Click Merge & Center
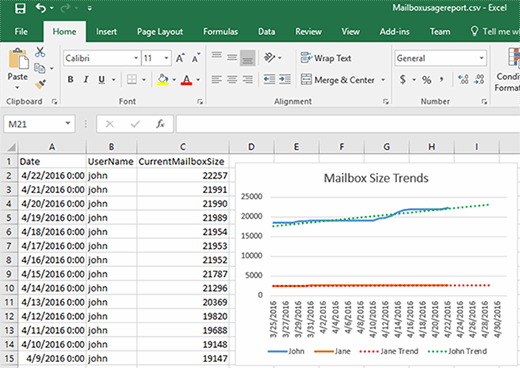 click(338, 80)
